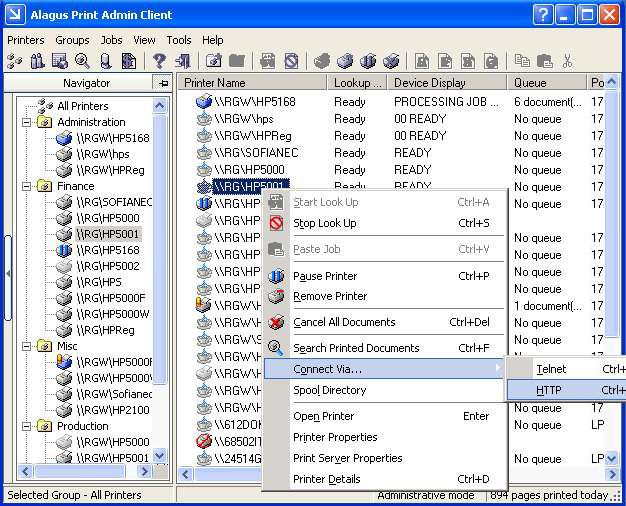Click the printer icon of \\RGW\HP5168 list row
Viewport: 626px width, 506px height.
204,101
